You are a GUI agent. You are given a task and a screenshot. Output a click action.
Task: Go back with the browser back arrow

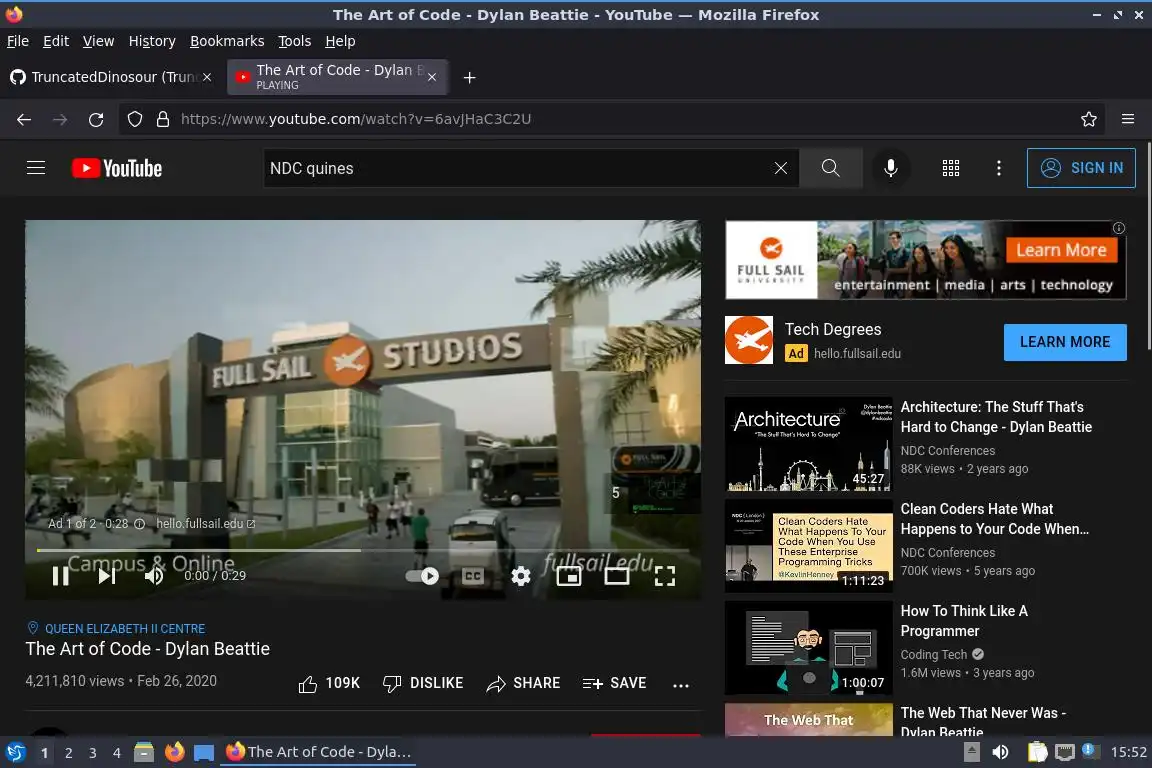click(24, 119)
